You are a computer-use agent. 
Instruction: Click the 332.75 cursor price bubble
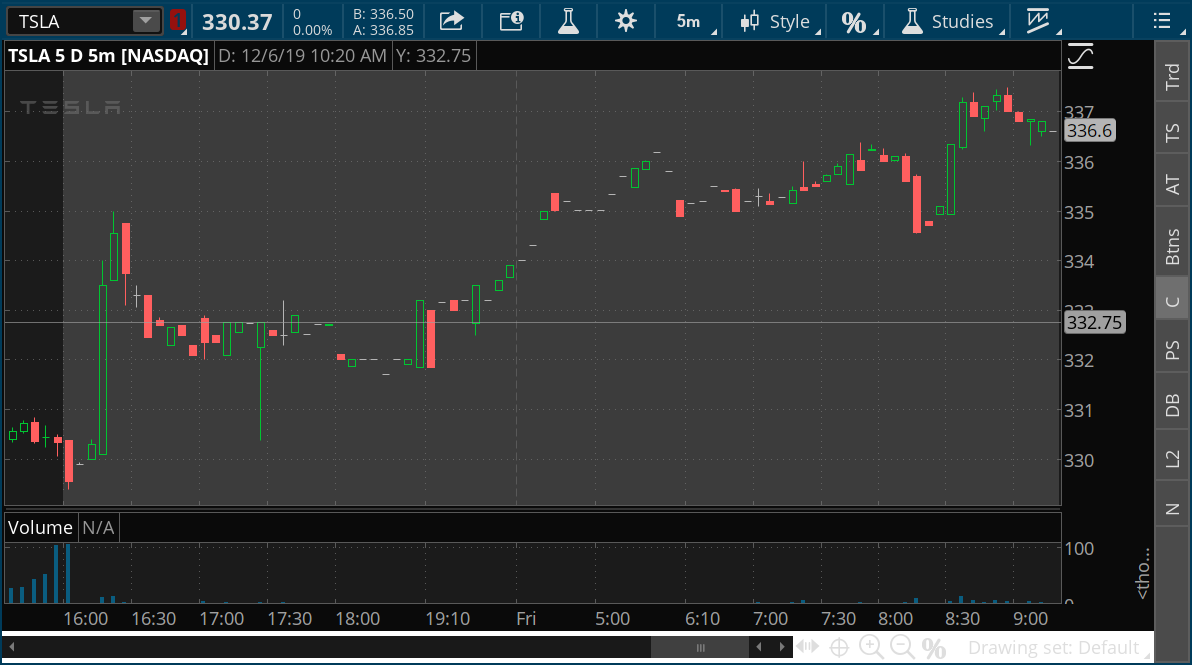coord(1094,323)
